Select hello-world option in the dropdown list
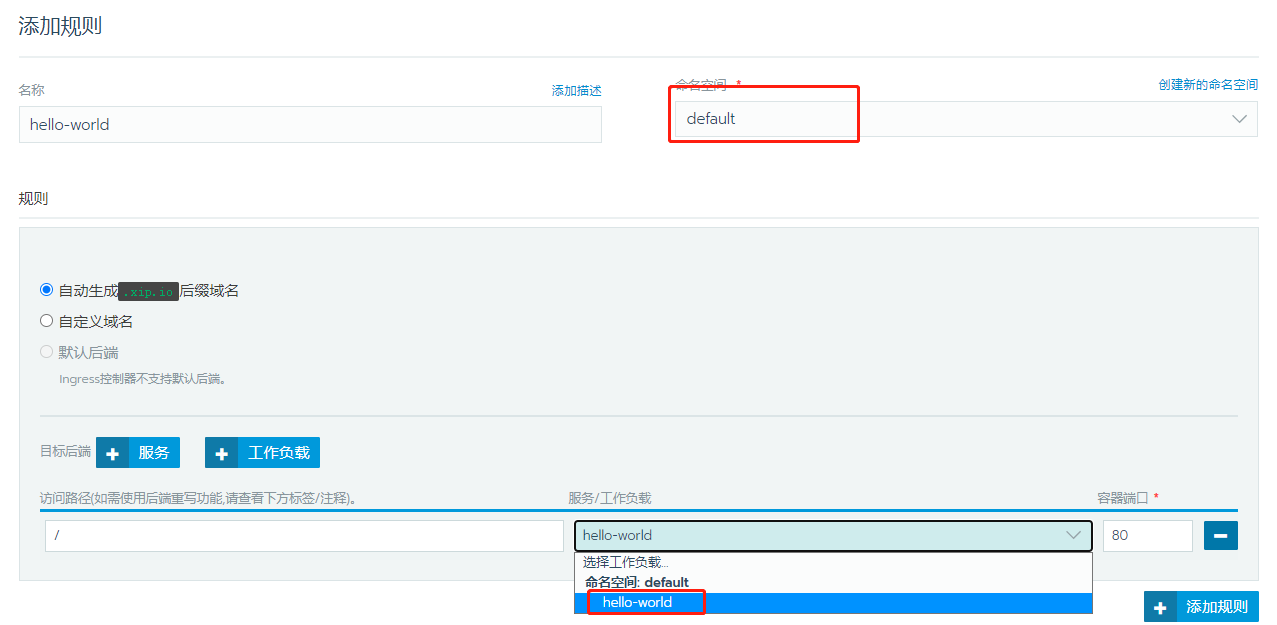The width and height of the screenshot is (1277, 625). point(833,602)
